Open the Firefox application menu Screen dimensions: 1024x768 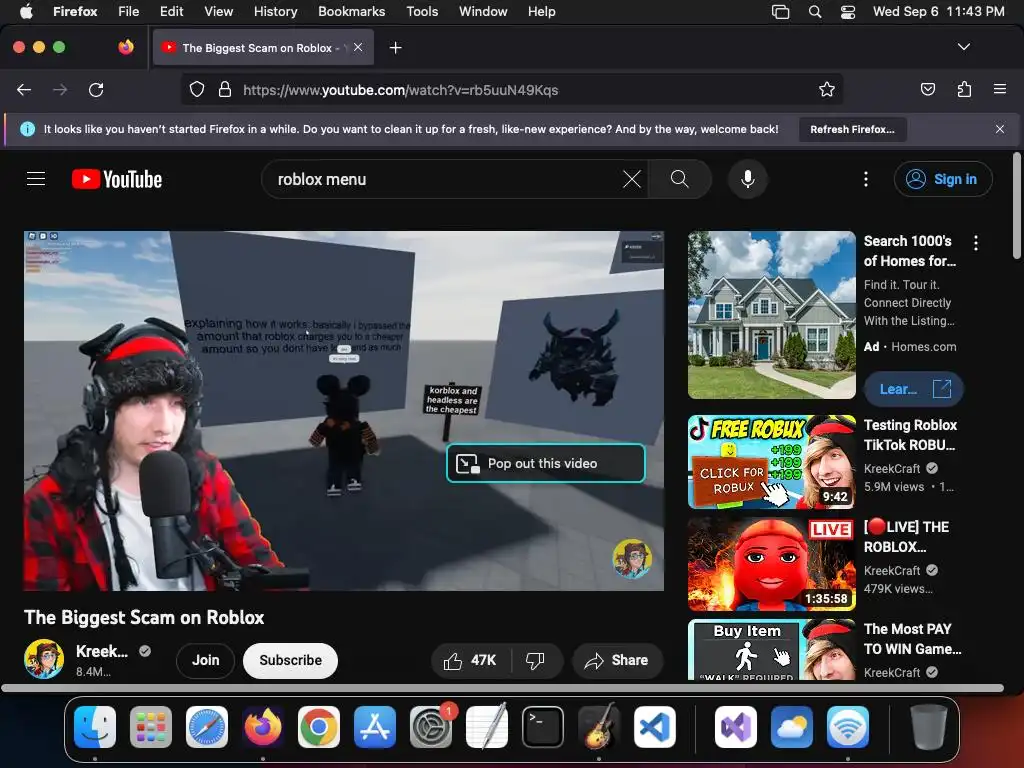[x=999, y=89]
